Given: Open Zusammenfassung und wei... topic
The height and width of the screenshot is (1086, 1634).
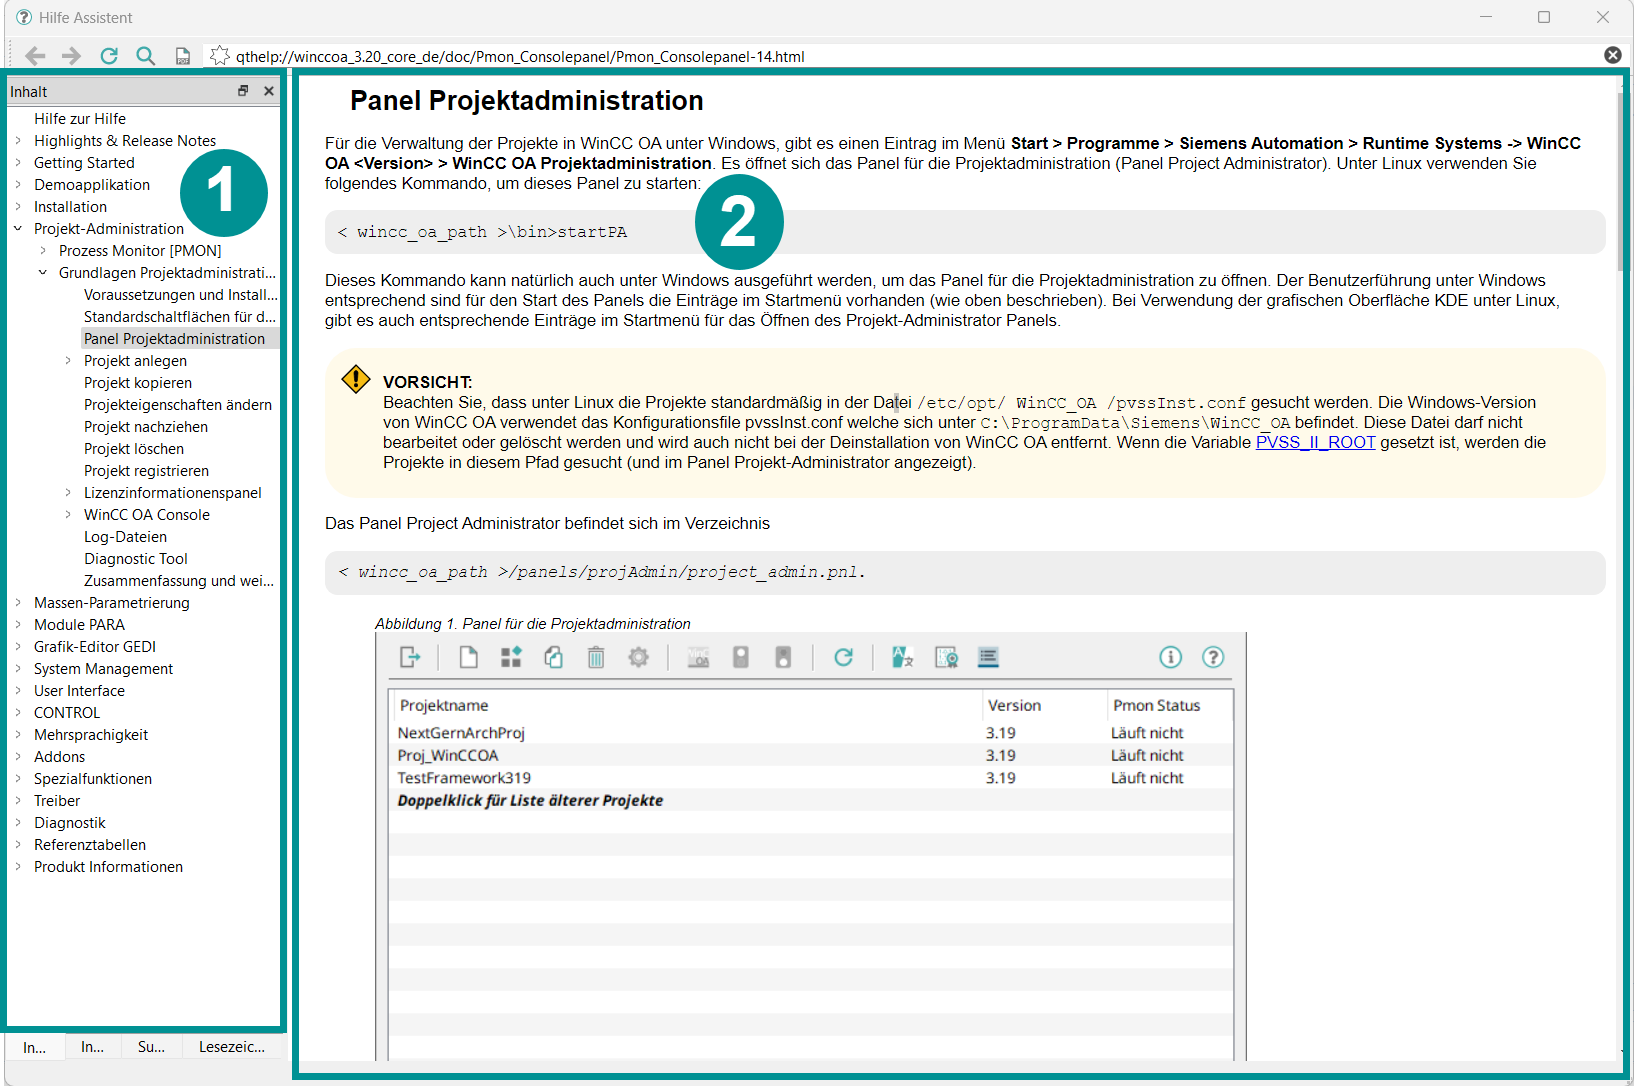Looking at the screenshot, I should click(x=179, y=581).
